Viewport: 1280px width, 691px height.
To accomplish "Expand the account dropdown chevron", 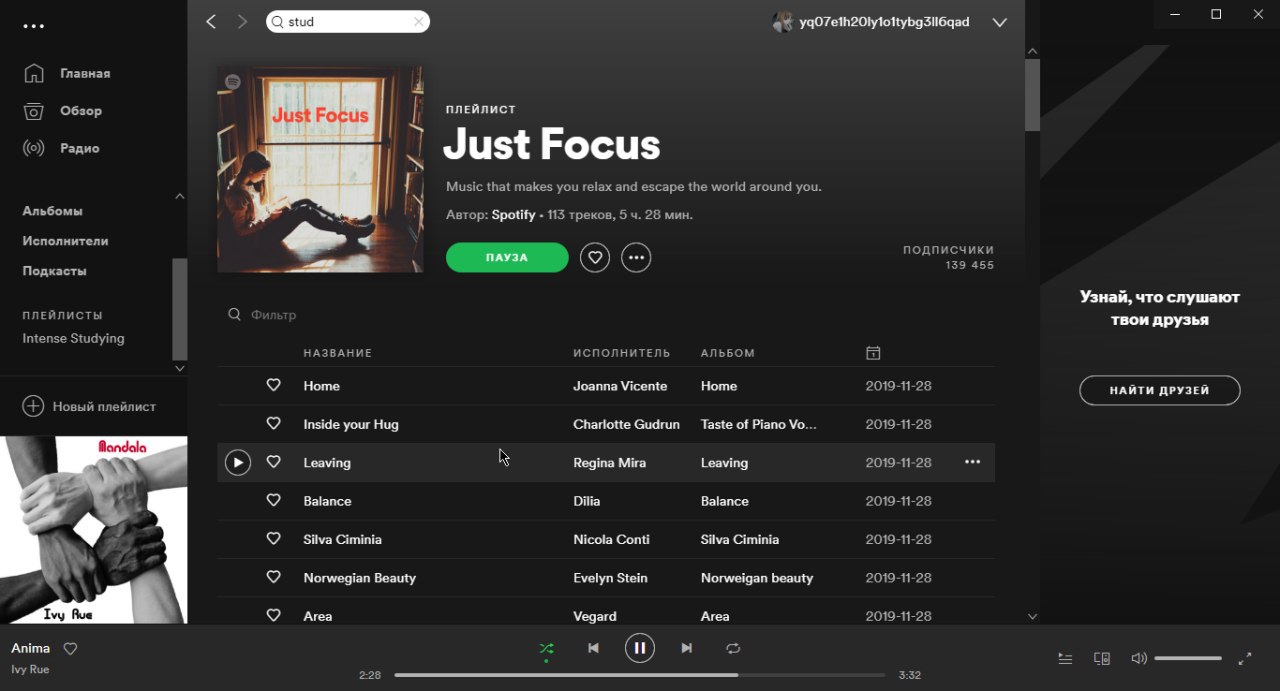I will (x=999, y=22).
